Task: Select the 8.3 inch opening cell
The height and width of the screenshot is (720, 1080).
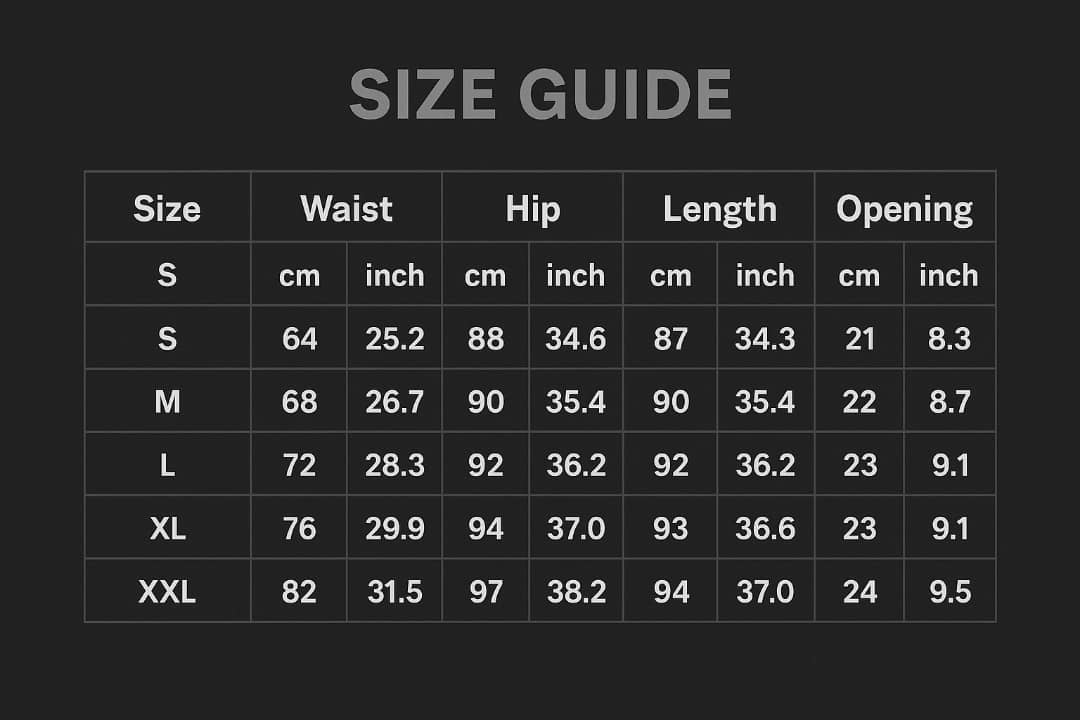Action: (x=949, y=339)
